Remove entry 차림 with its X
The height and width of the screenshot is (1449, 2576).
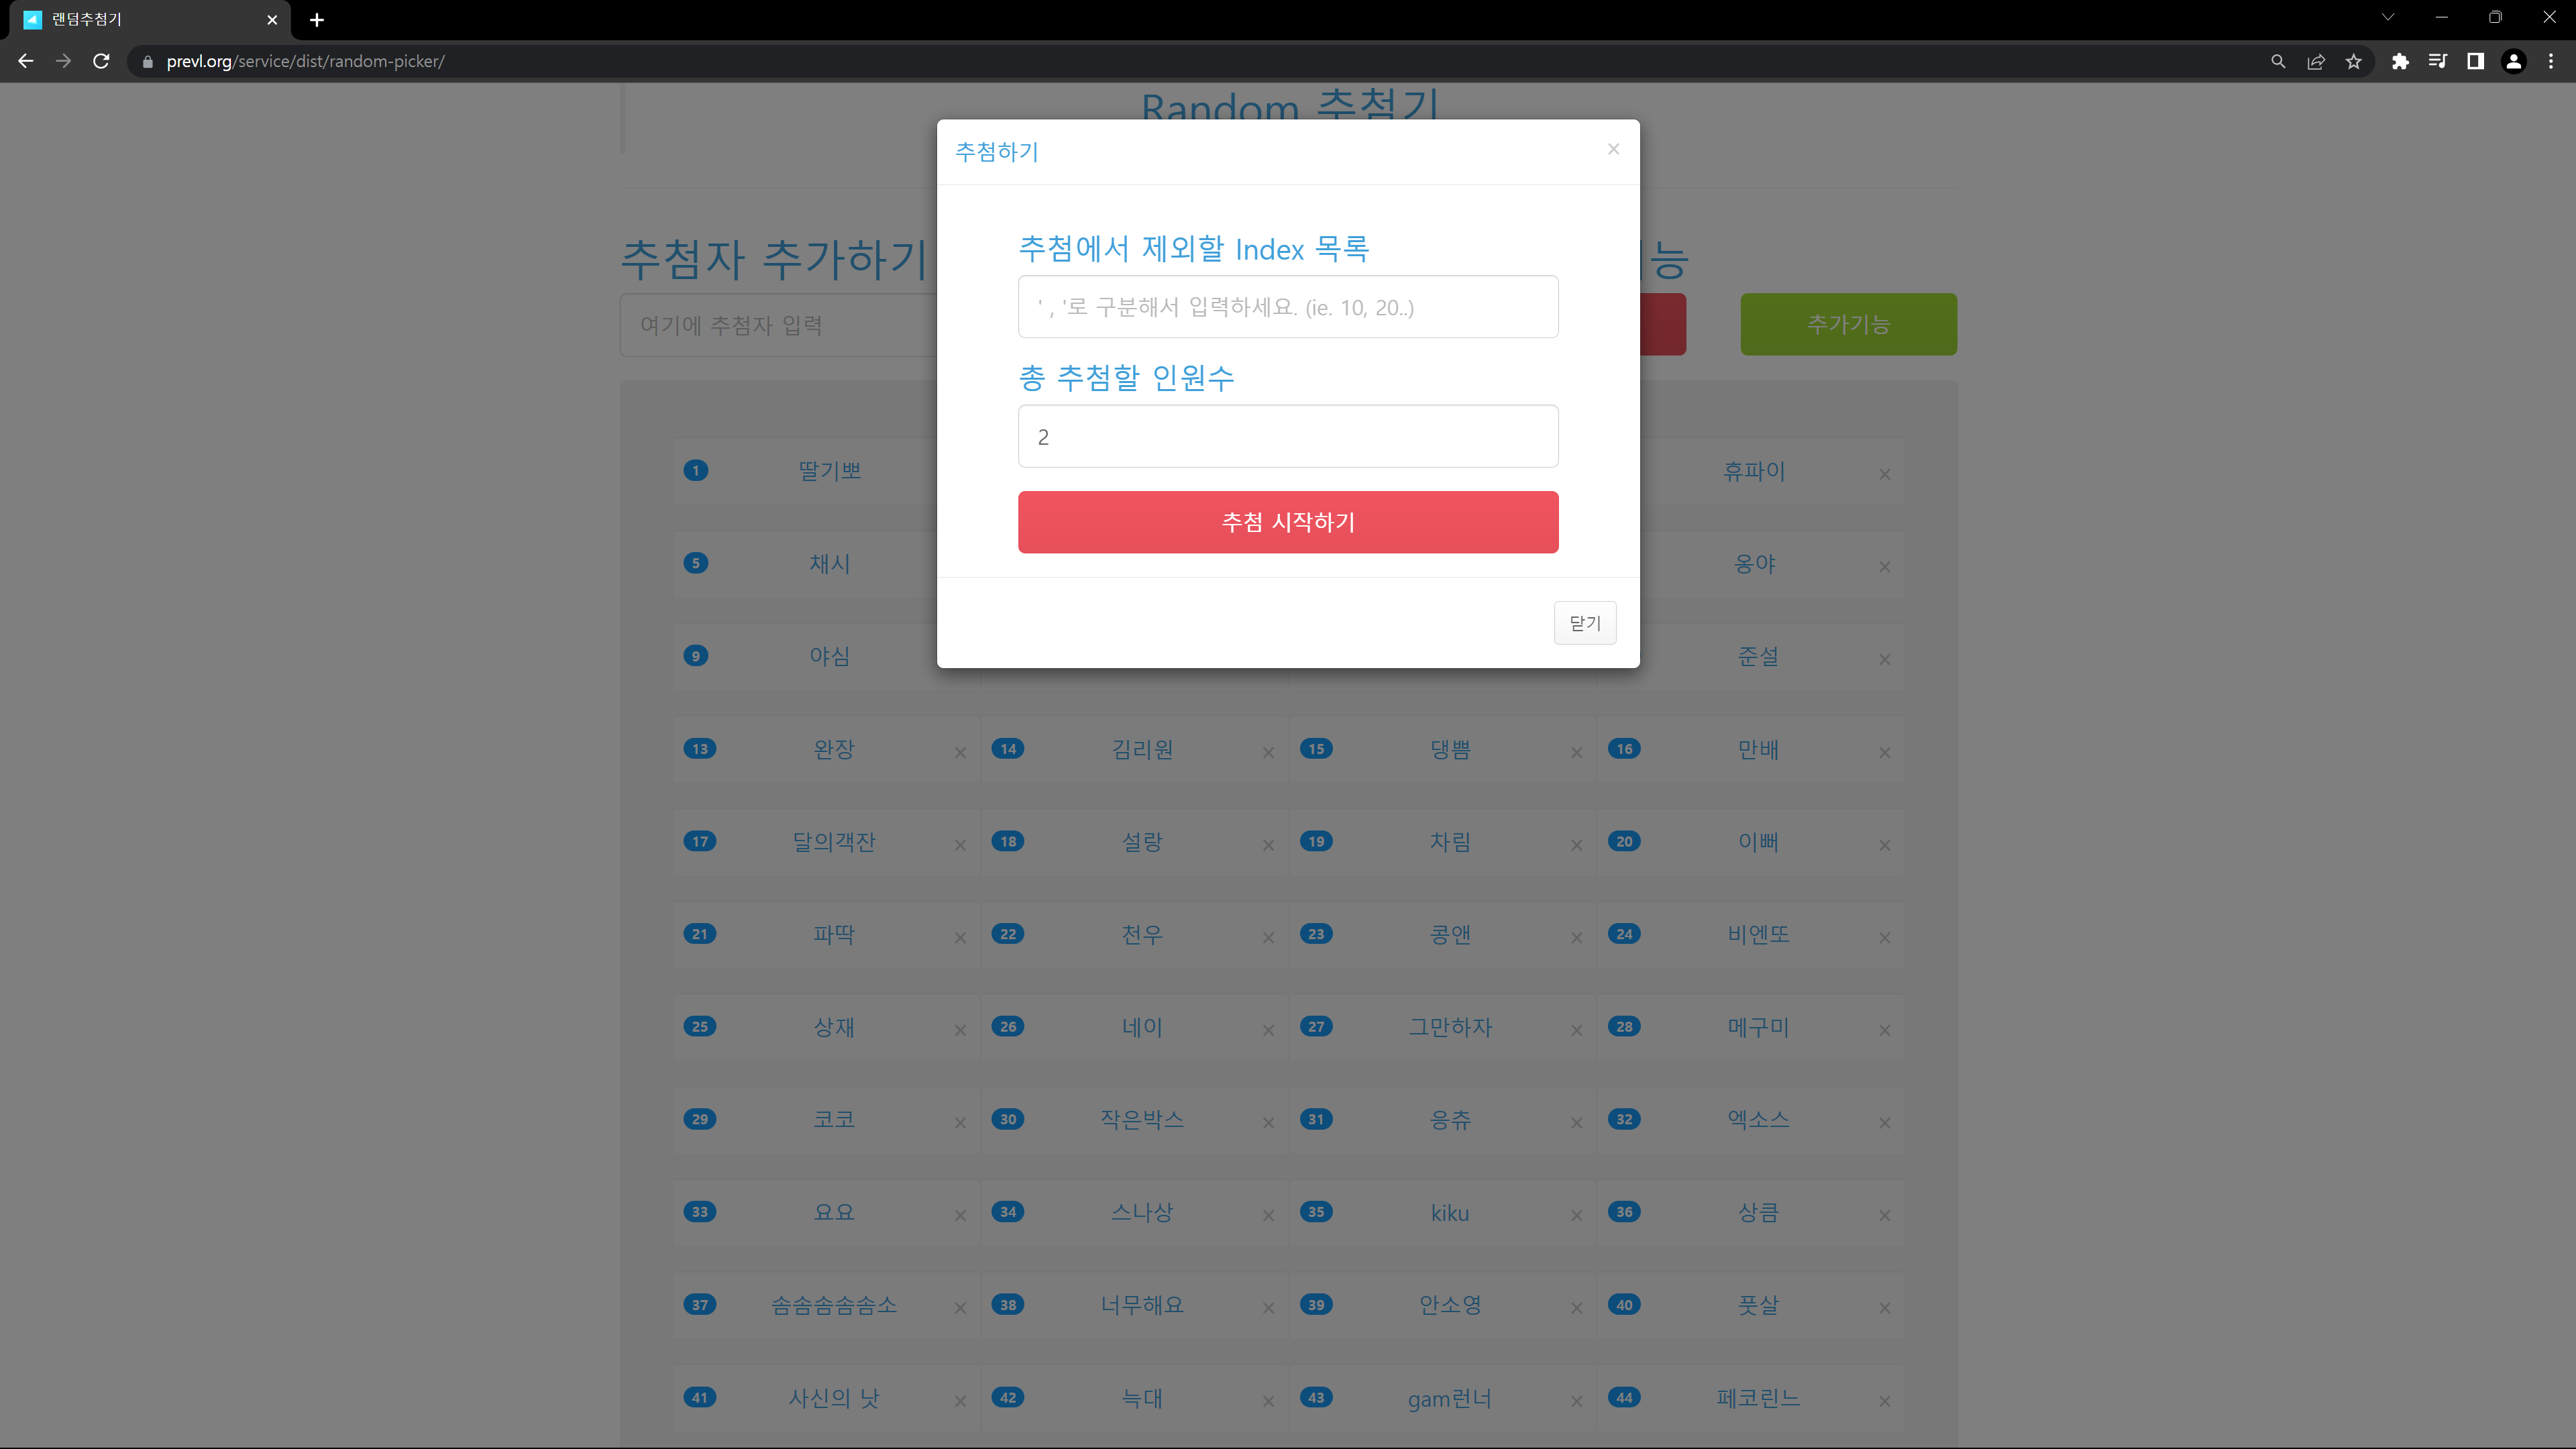pos(1576,845)
